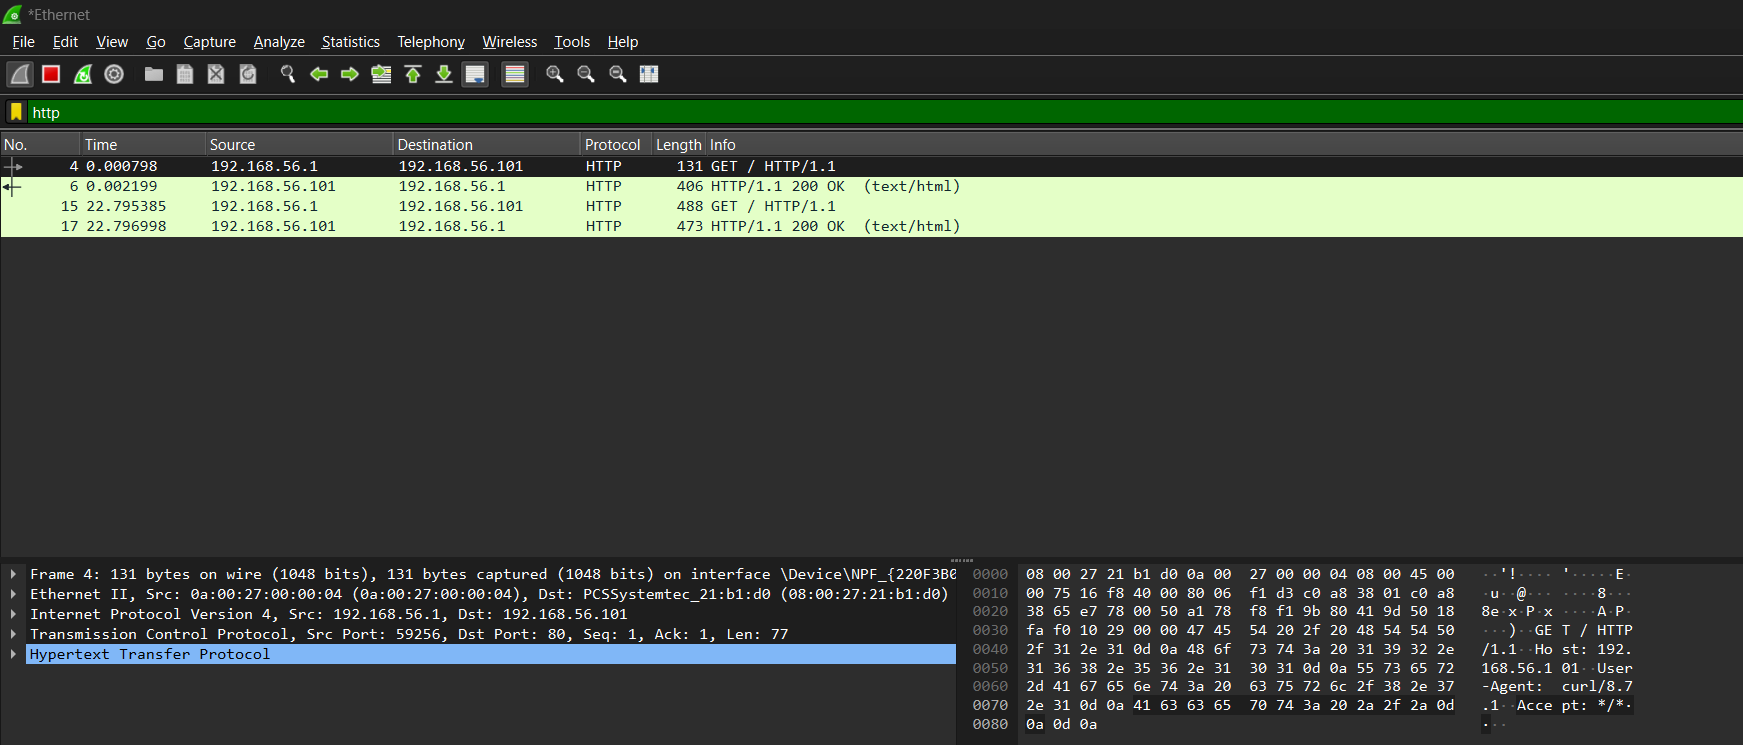Click hex offset 0000 in bytes pane
The image size is (1743, 745).
pos(990,574)
